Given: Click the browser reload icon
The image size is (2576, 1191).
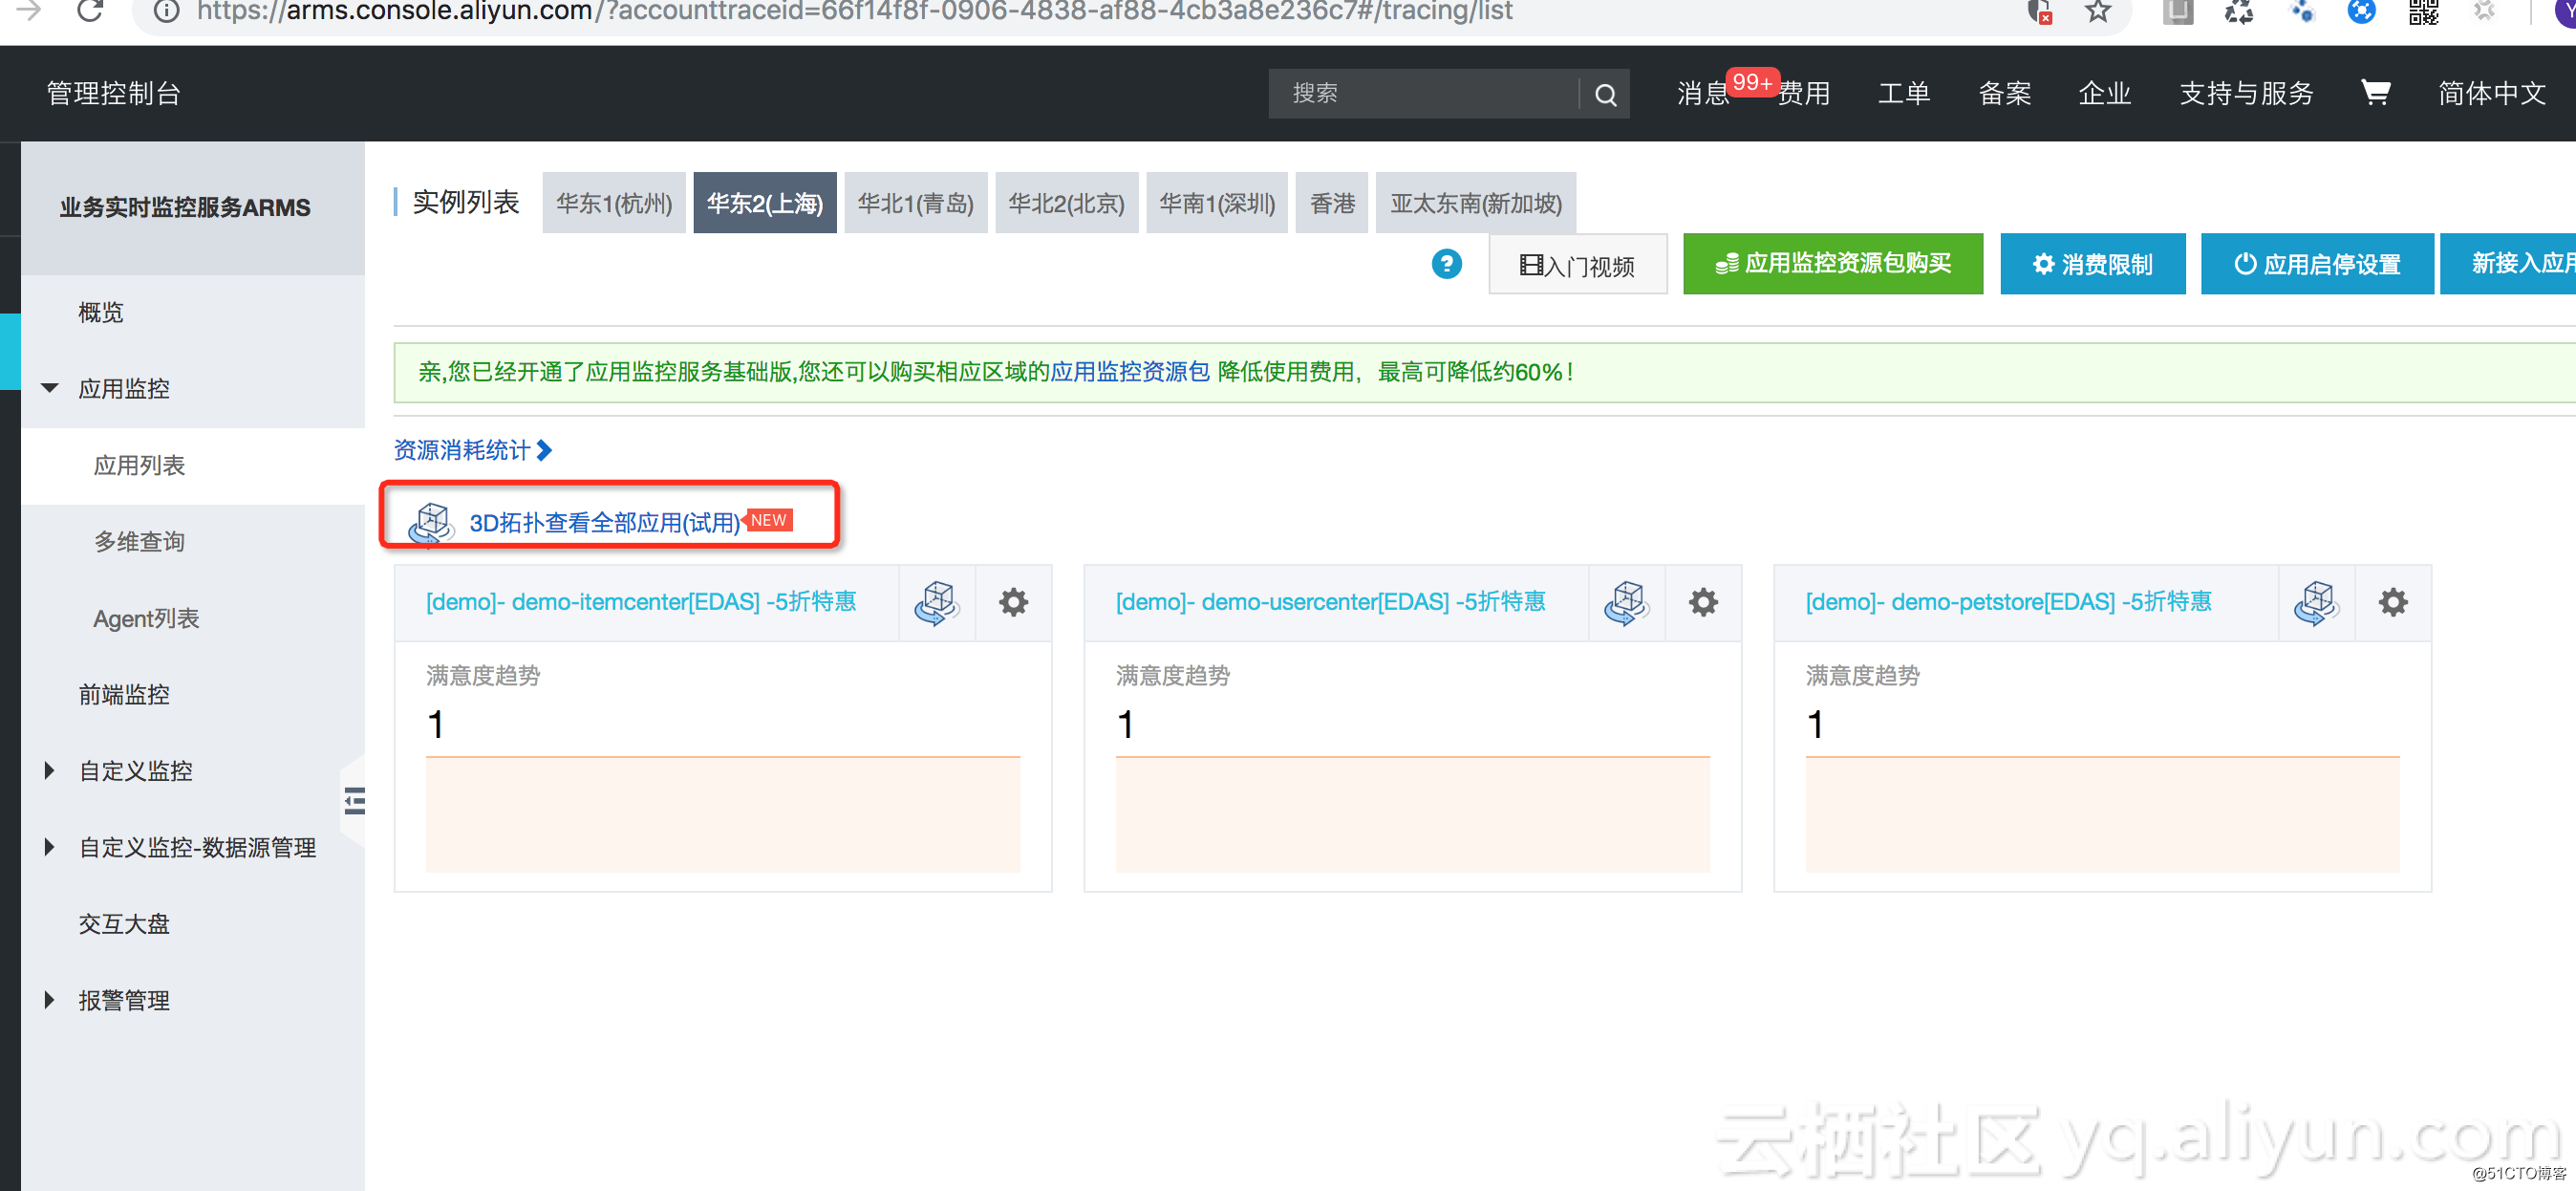Looking at the screenshot, I should [x=91, y=12].
